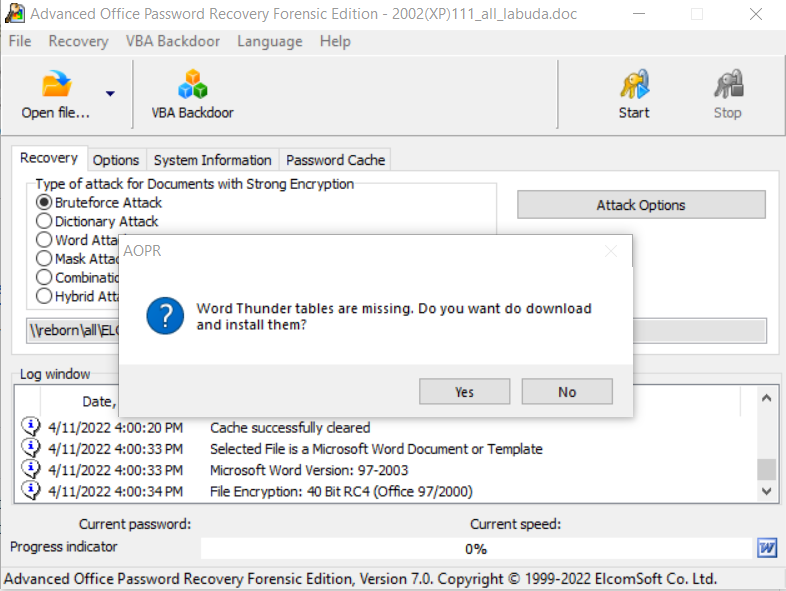Click the Start keys icon
This screenshot has width=786, height=591.
point(634,84)
